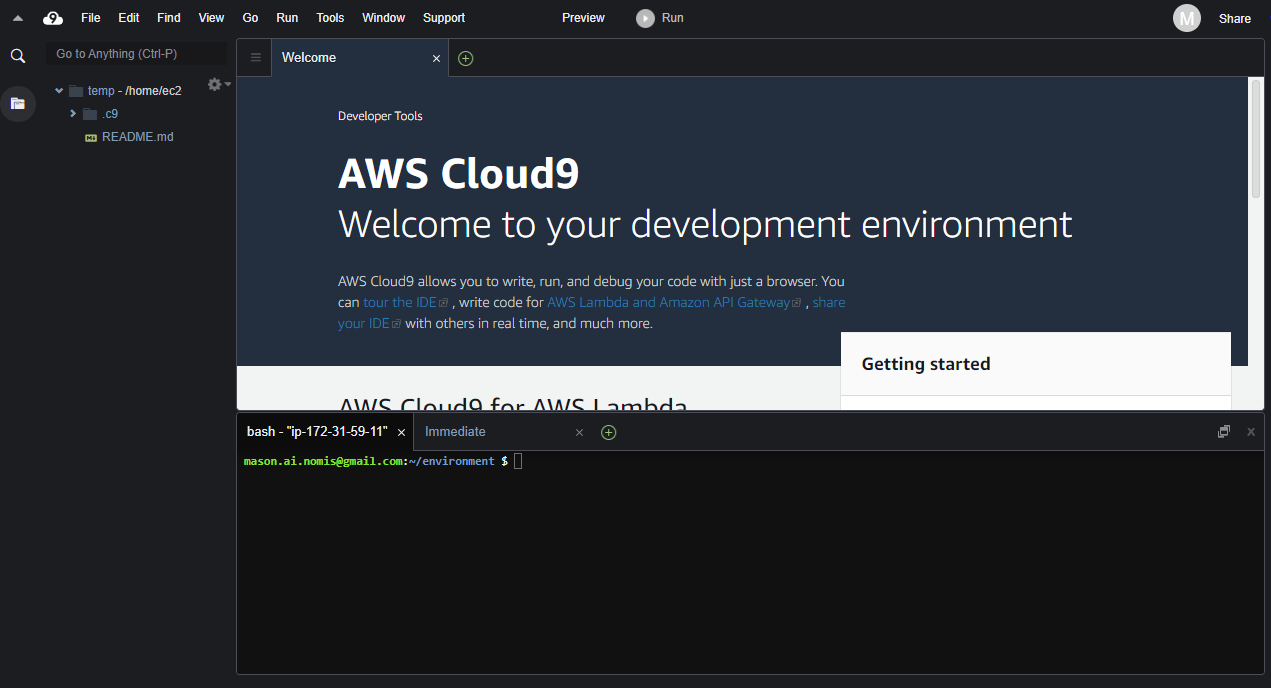Collapse the menu bar with the up arrow
1271x688 pixels.
tap(18, 18)
